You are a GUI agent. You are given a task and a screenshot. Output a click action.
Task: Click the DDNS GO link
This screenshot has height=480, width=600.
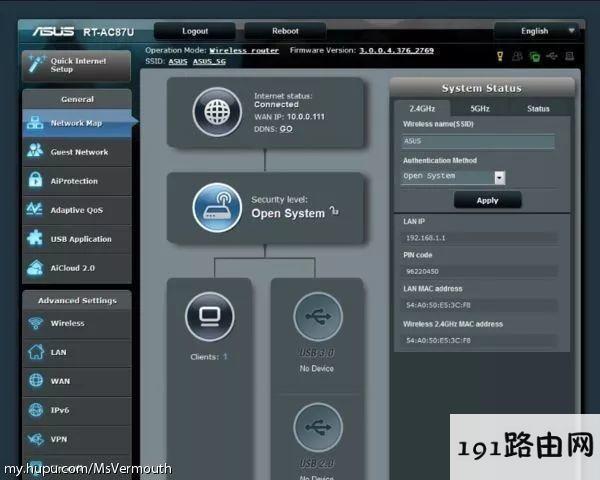click(286, 129)
